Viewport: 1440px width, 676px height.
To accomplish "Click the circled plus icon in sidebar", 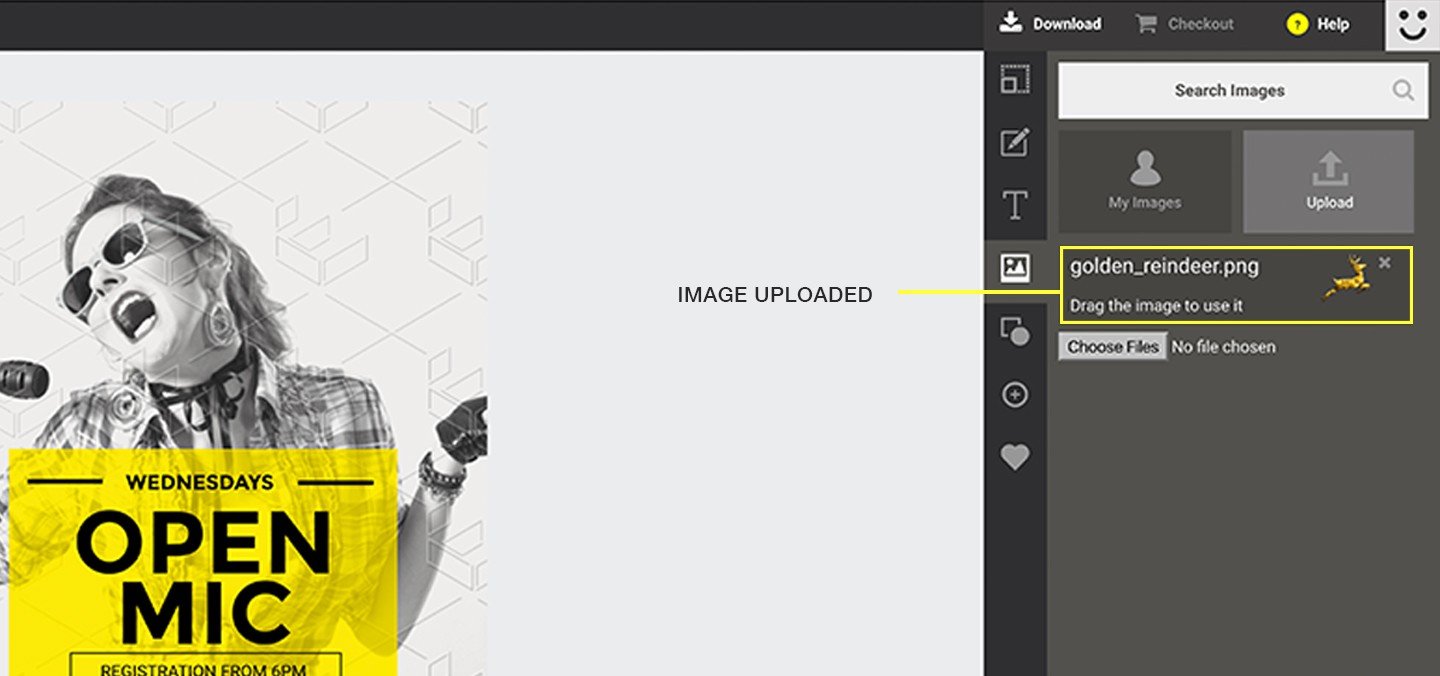I will (x=1015, y=396).
